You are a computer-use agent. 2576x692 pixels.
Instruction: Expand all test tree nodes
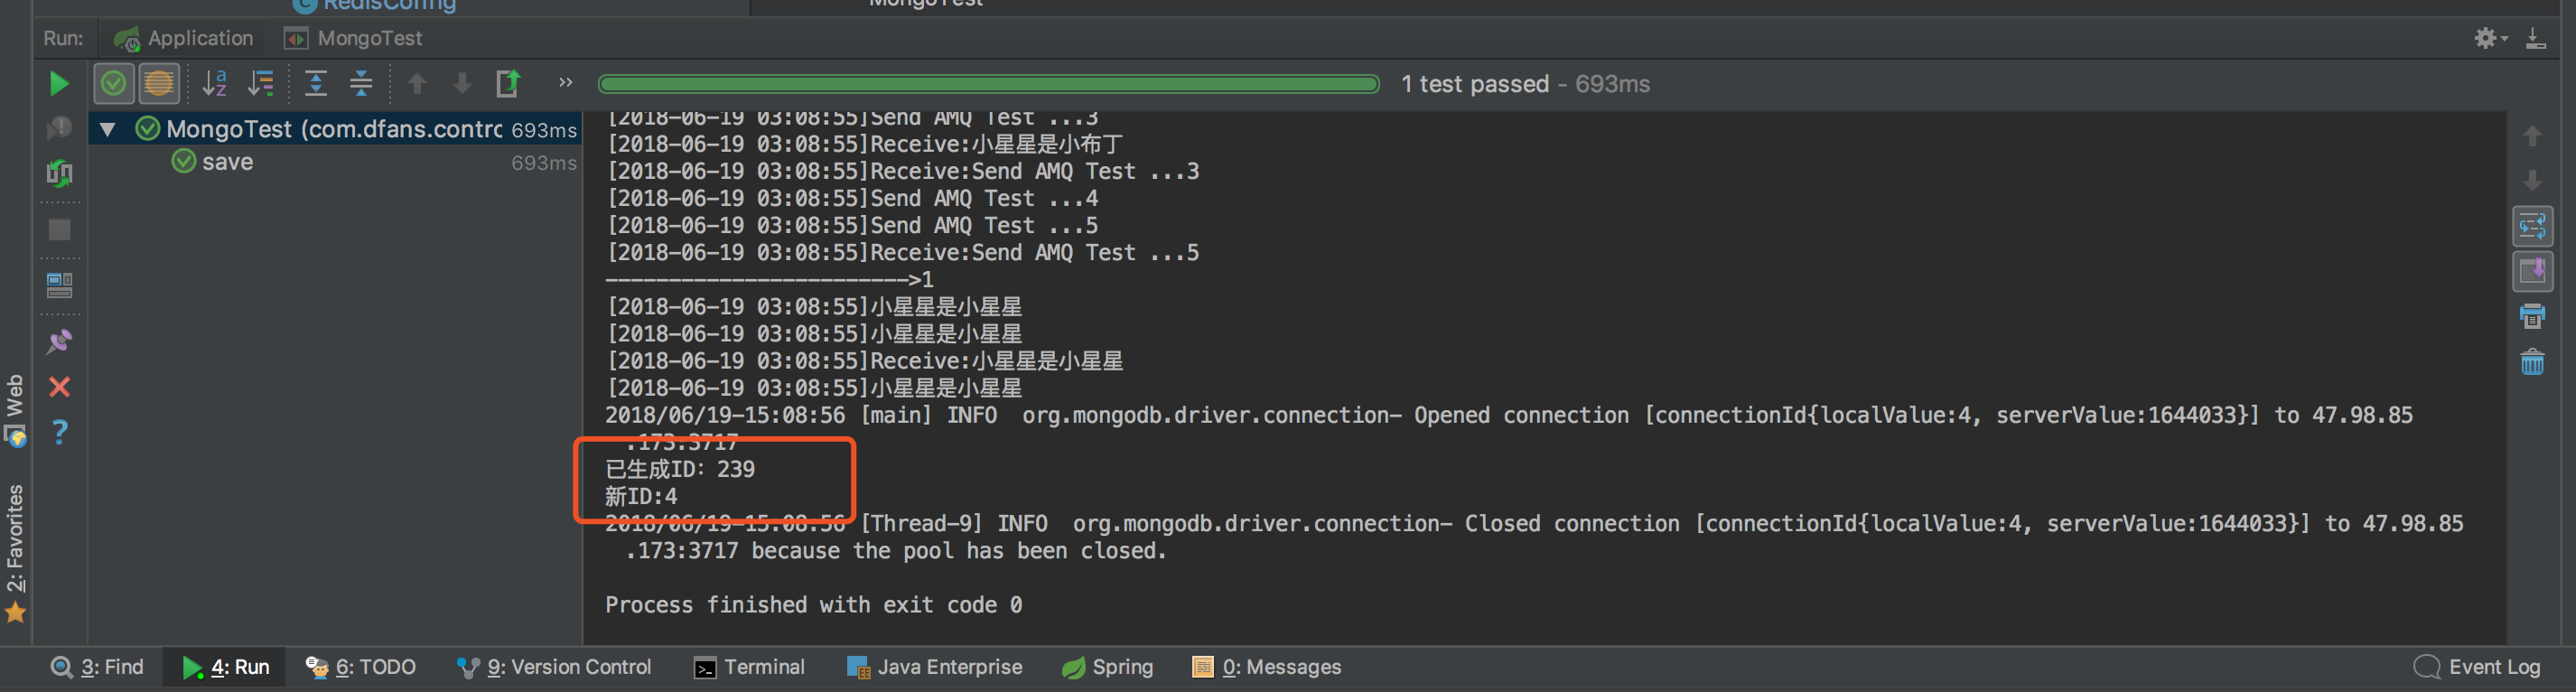pyautogui.click(x=316, y=83)
